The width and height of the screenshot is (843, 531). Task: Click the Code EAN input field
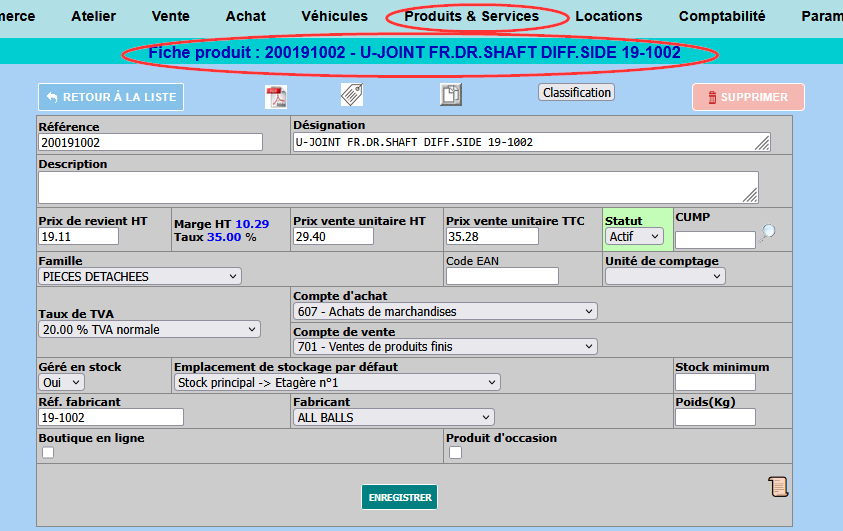point(502,276)
